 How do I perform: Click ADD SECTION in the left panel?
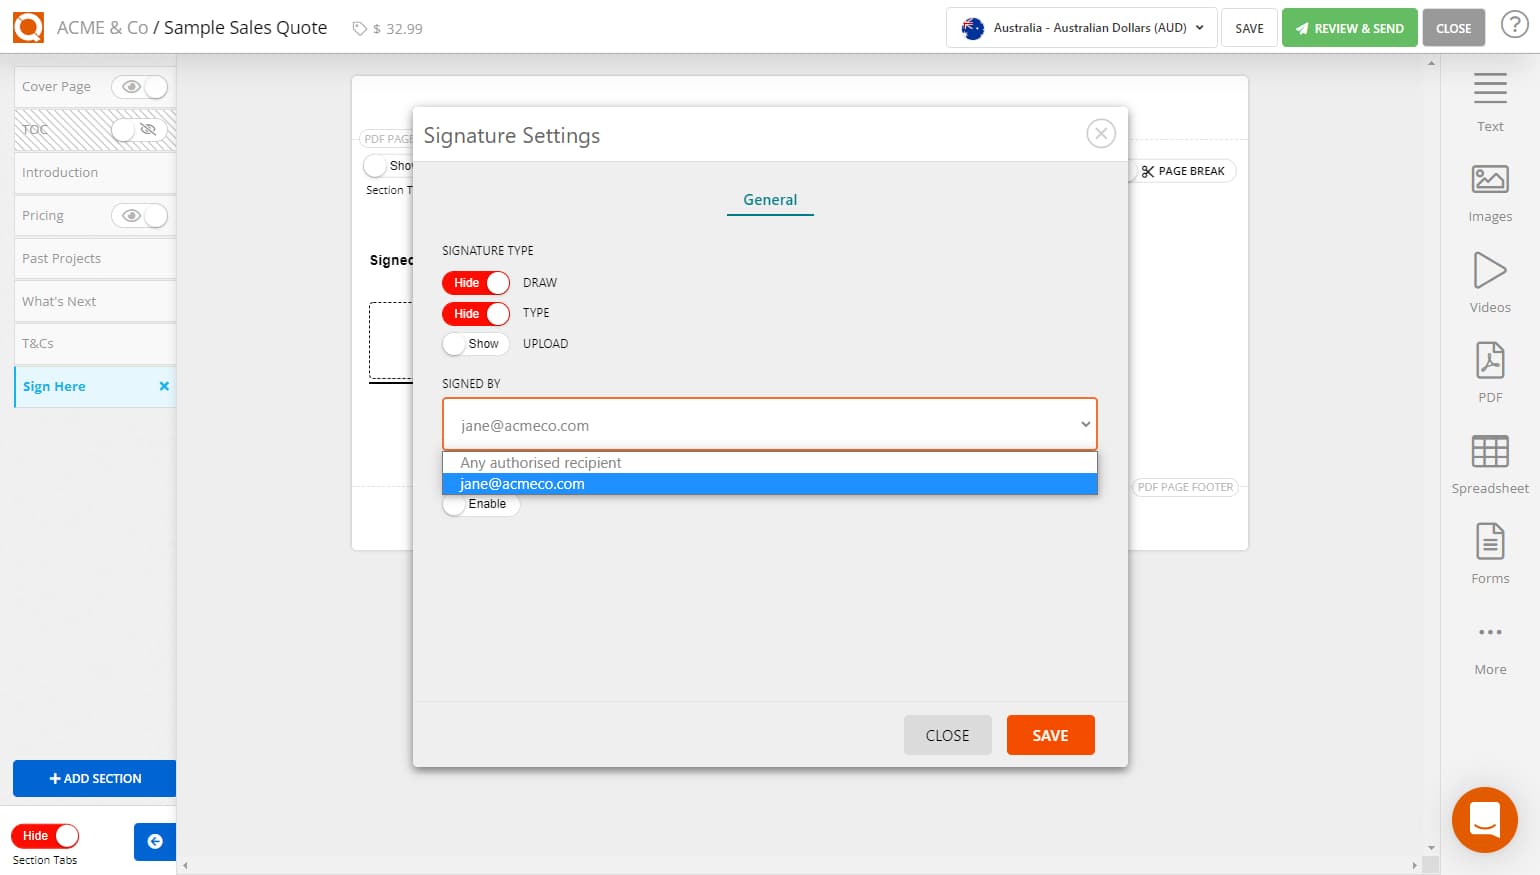(94, 778)
